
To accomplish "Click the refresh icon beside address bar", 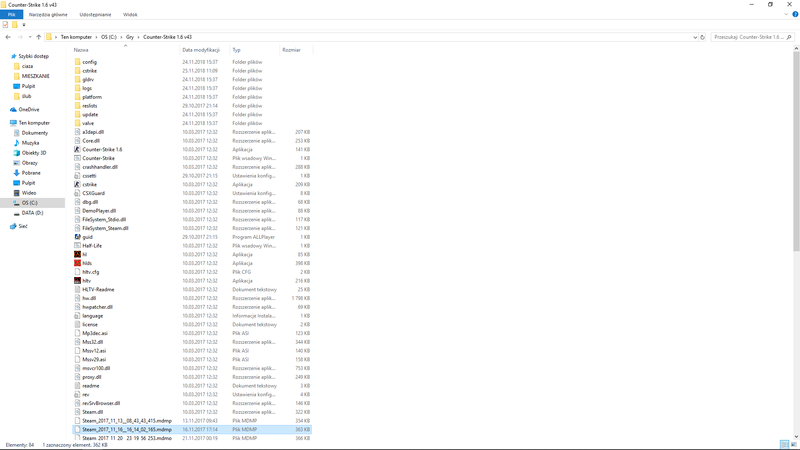I will point(702,37).
